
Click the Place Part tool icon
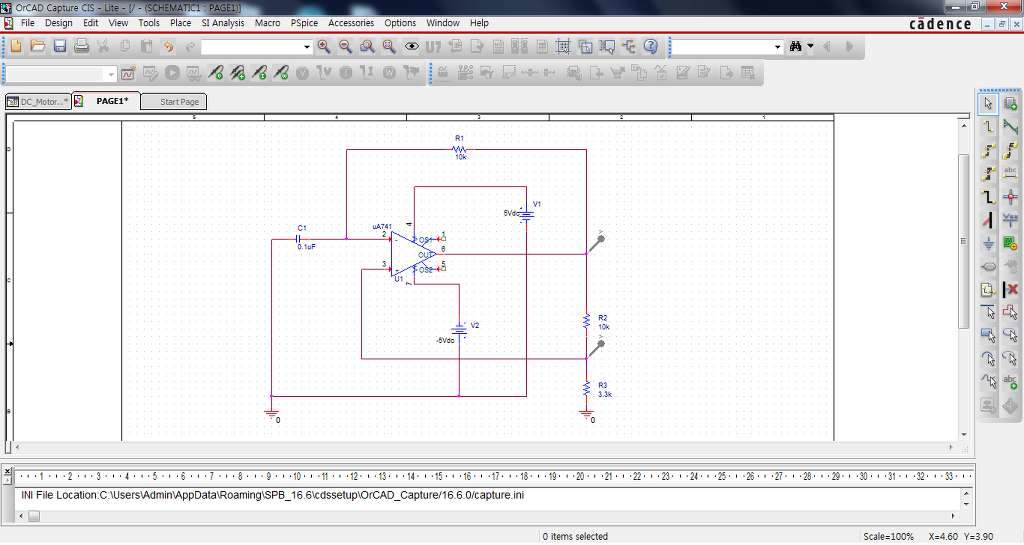point(1010,104)
